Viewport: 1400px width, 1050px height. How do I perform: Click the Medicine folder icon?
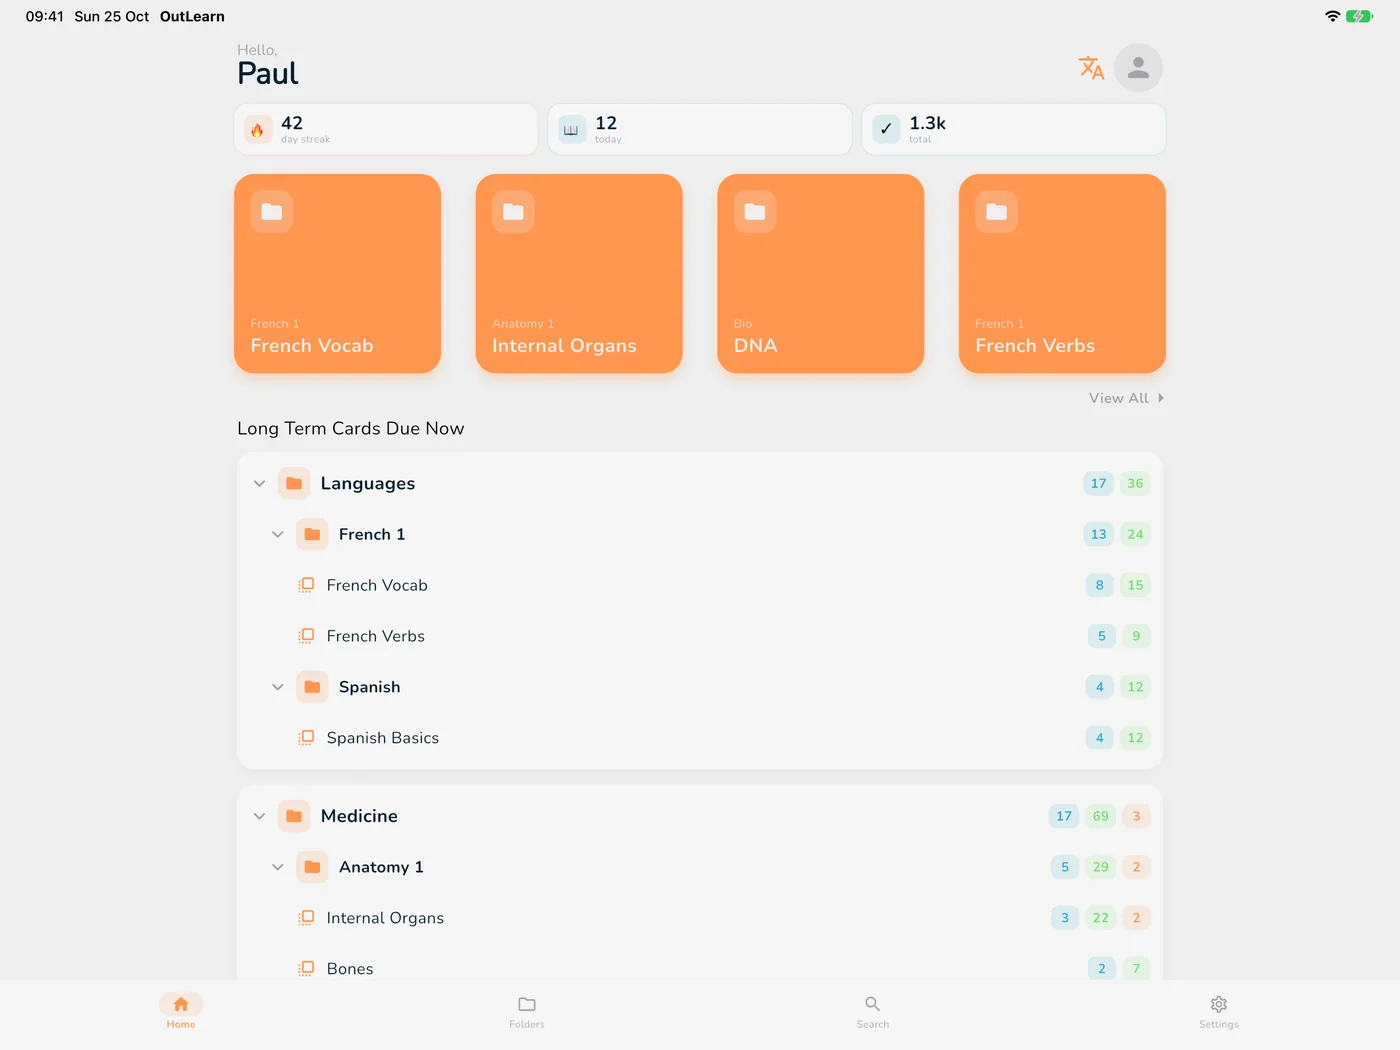pos(294,816)
